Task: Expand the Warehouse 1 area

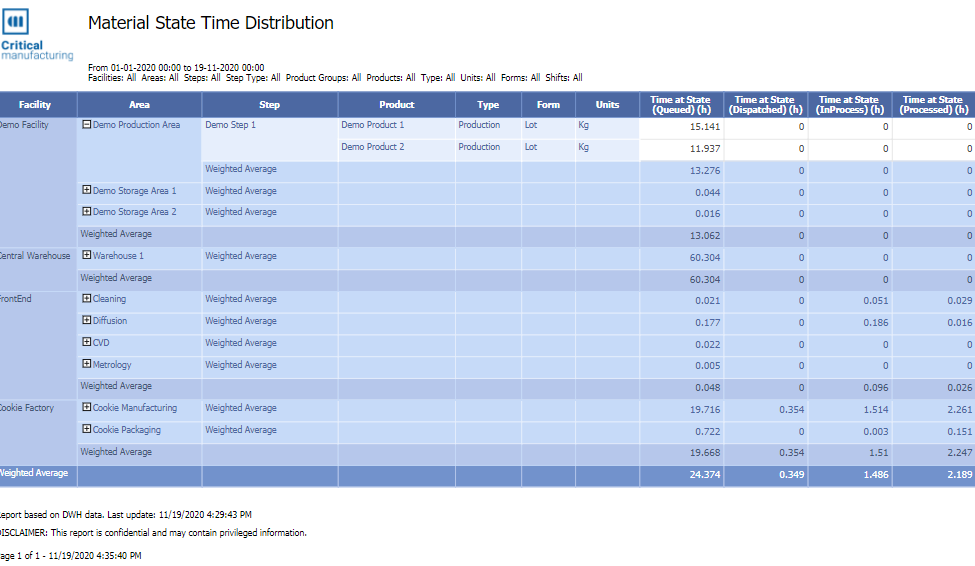Action: [86, 256]
